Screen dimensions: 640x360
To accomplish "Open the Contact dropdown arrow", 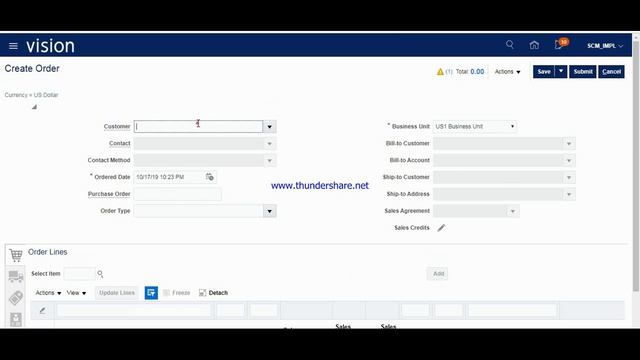I will pos(269,144).
